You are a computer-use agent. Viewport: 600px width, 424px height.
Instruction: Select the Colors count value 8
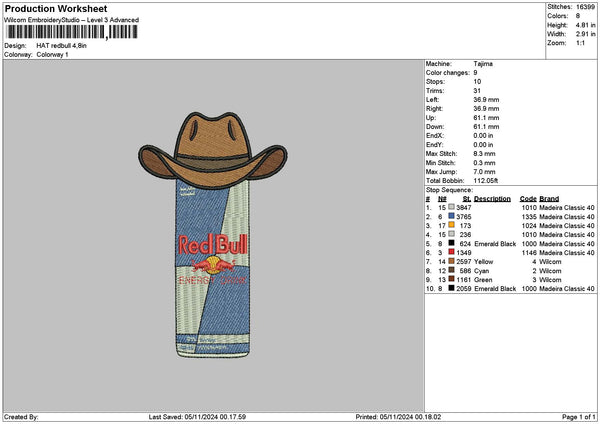[x=578, y=16]
